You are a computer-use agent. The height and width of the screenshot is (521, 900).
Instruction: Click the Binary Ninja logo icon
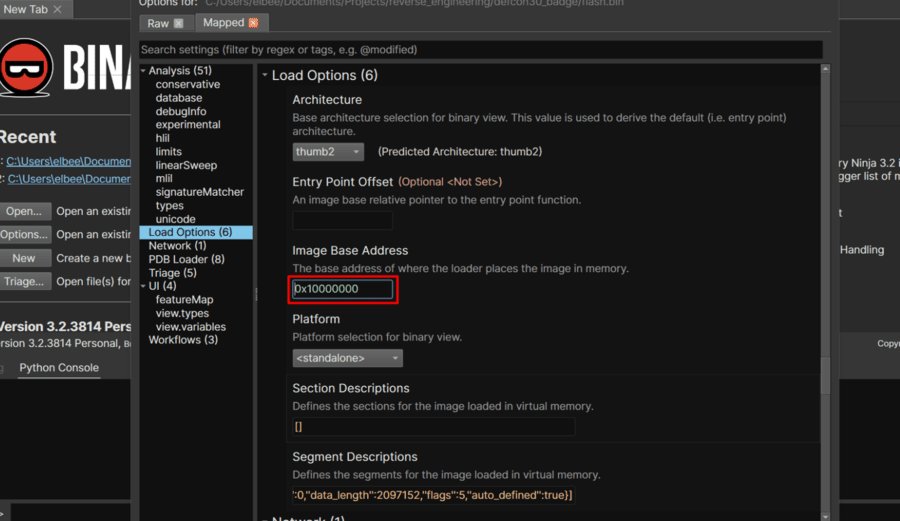(x=27, y=68)
